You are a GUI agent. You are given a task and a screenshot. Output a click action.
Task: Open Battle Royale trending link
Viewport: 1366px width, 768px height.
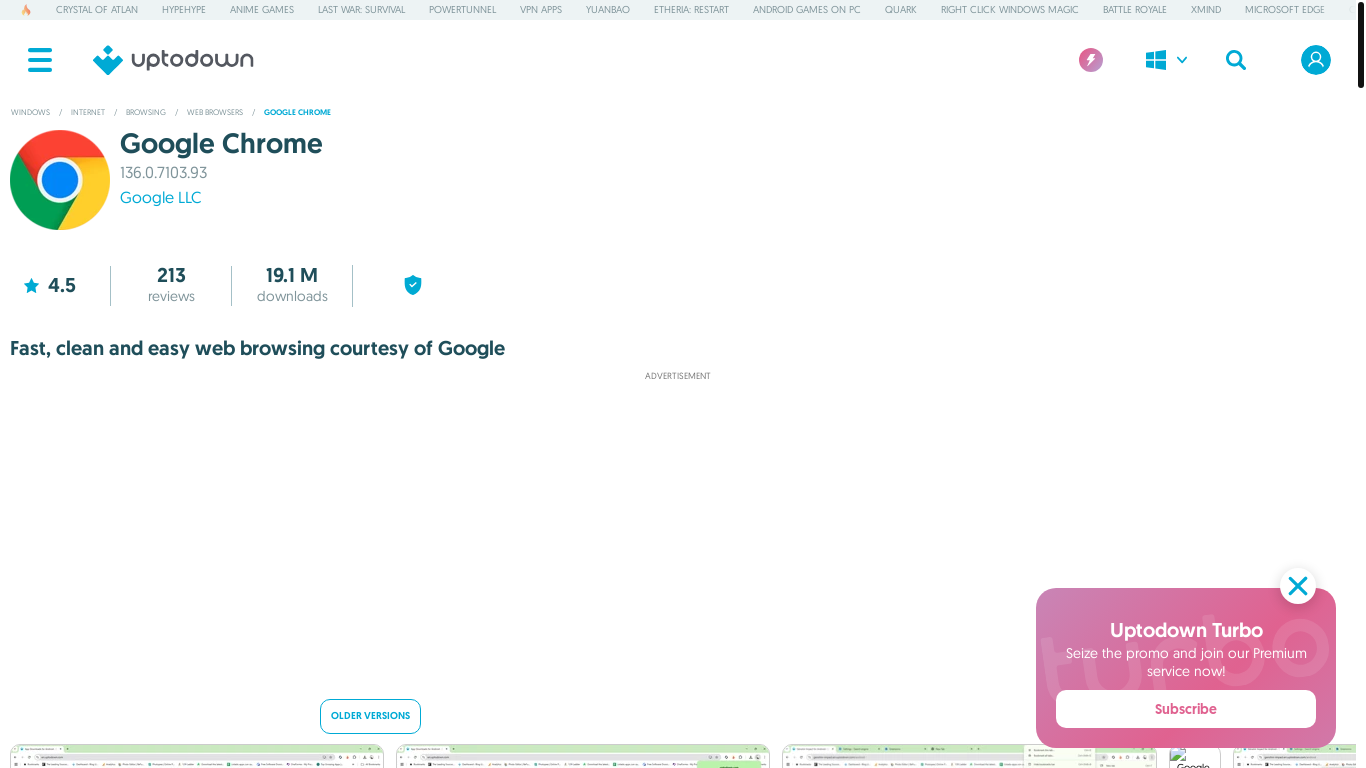pos(1135,10)
